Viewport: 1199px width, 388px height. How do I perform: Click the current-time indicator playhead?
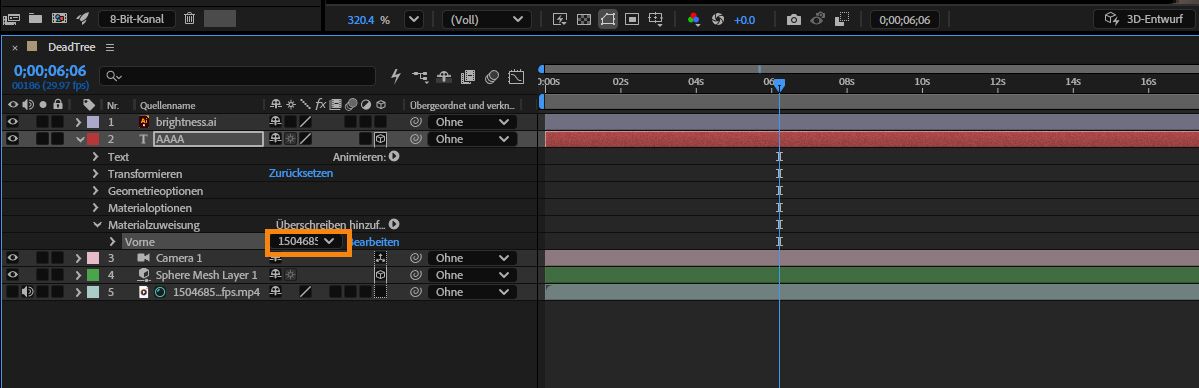779,86
